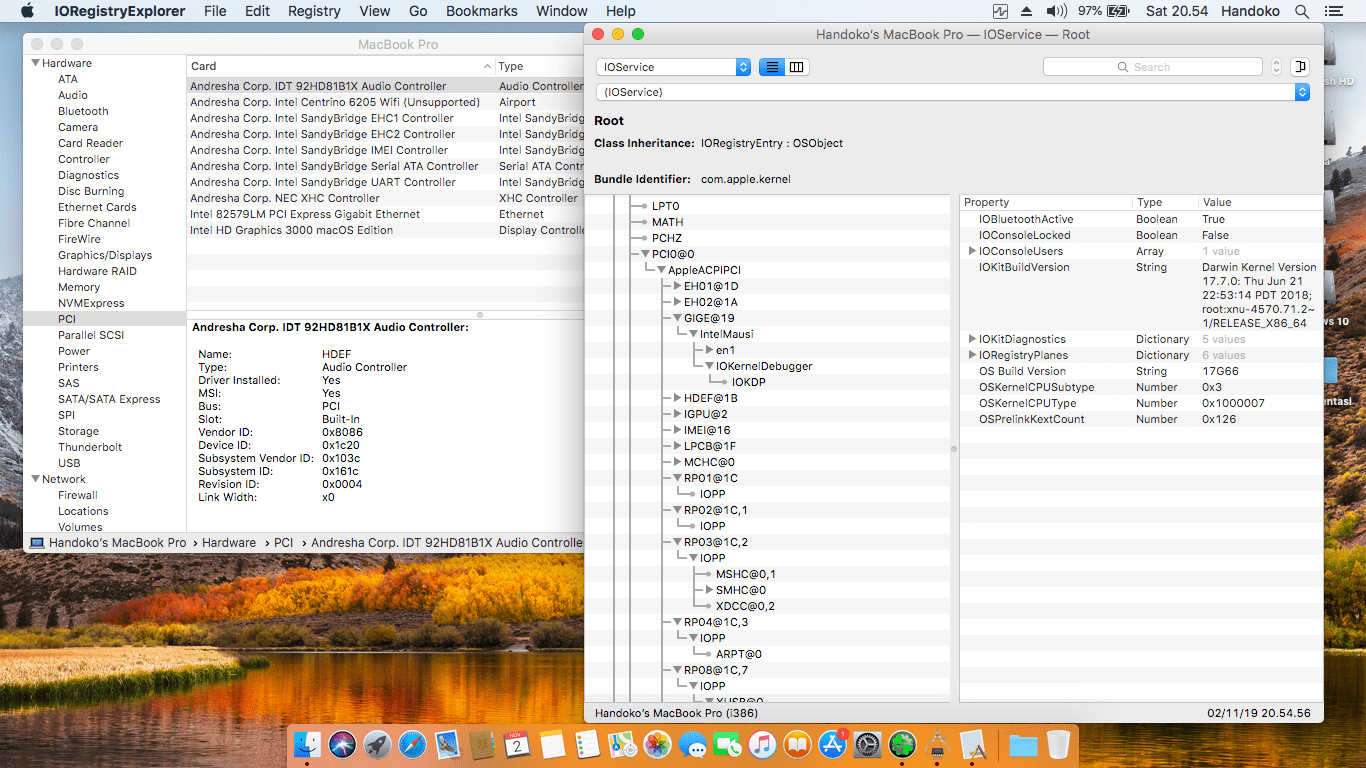
Task: Open iTunes from the Dock
Action: tap(762, 744)
